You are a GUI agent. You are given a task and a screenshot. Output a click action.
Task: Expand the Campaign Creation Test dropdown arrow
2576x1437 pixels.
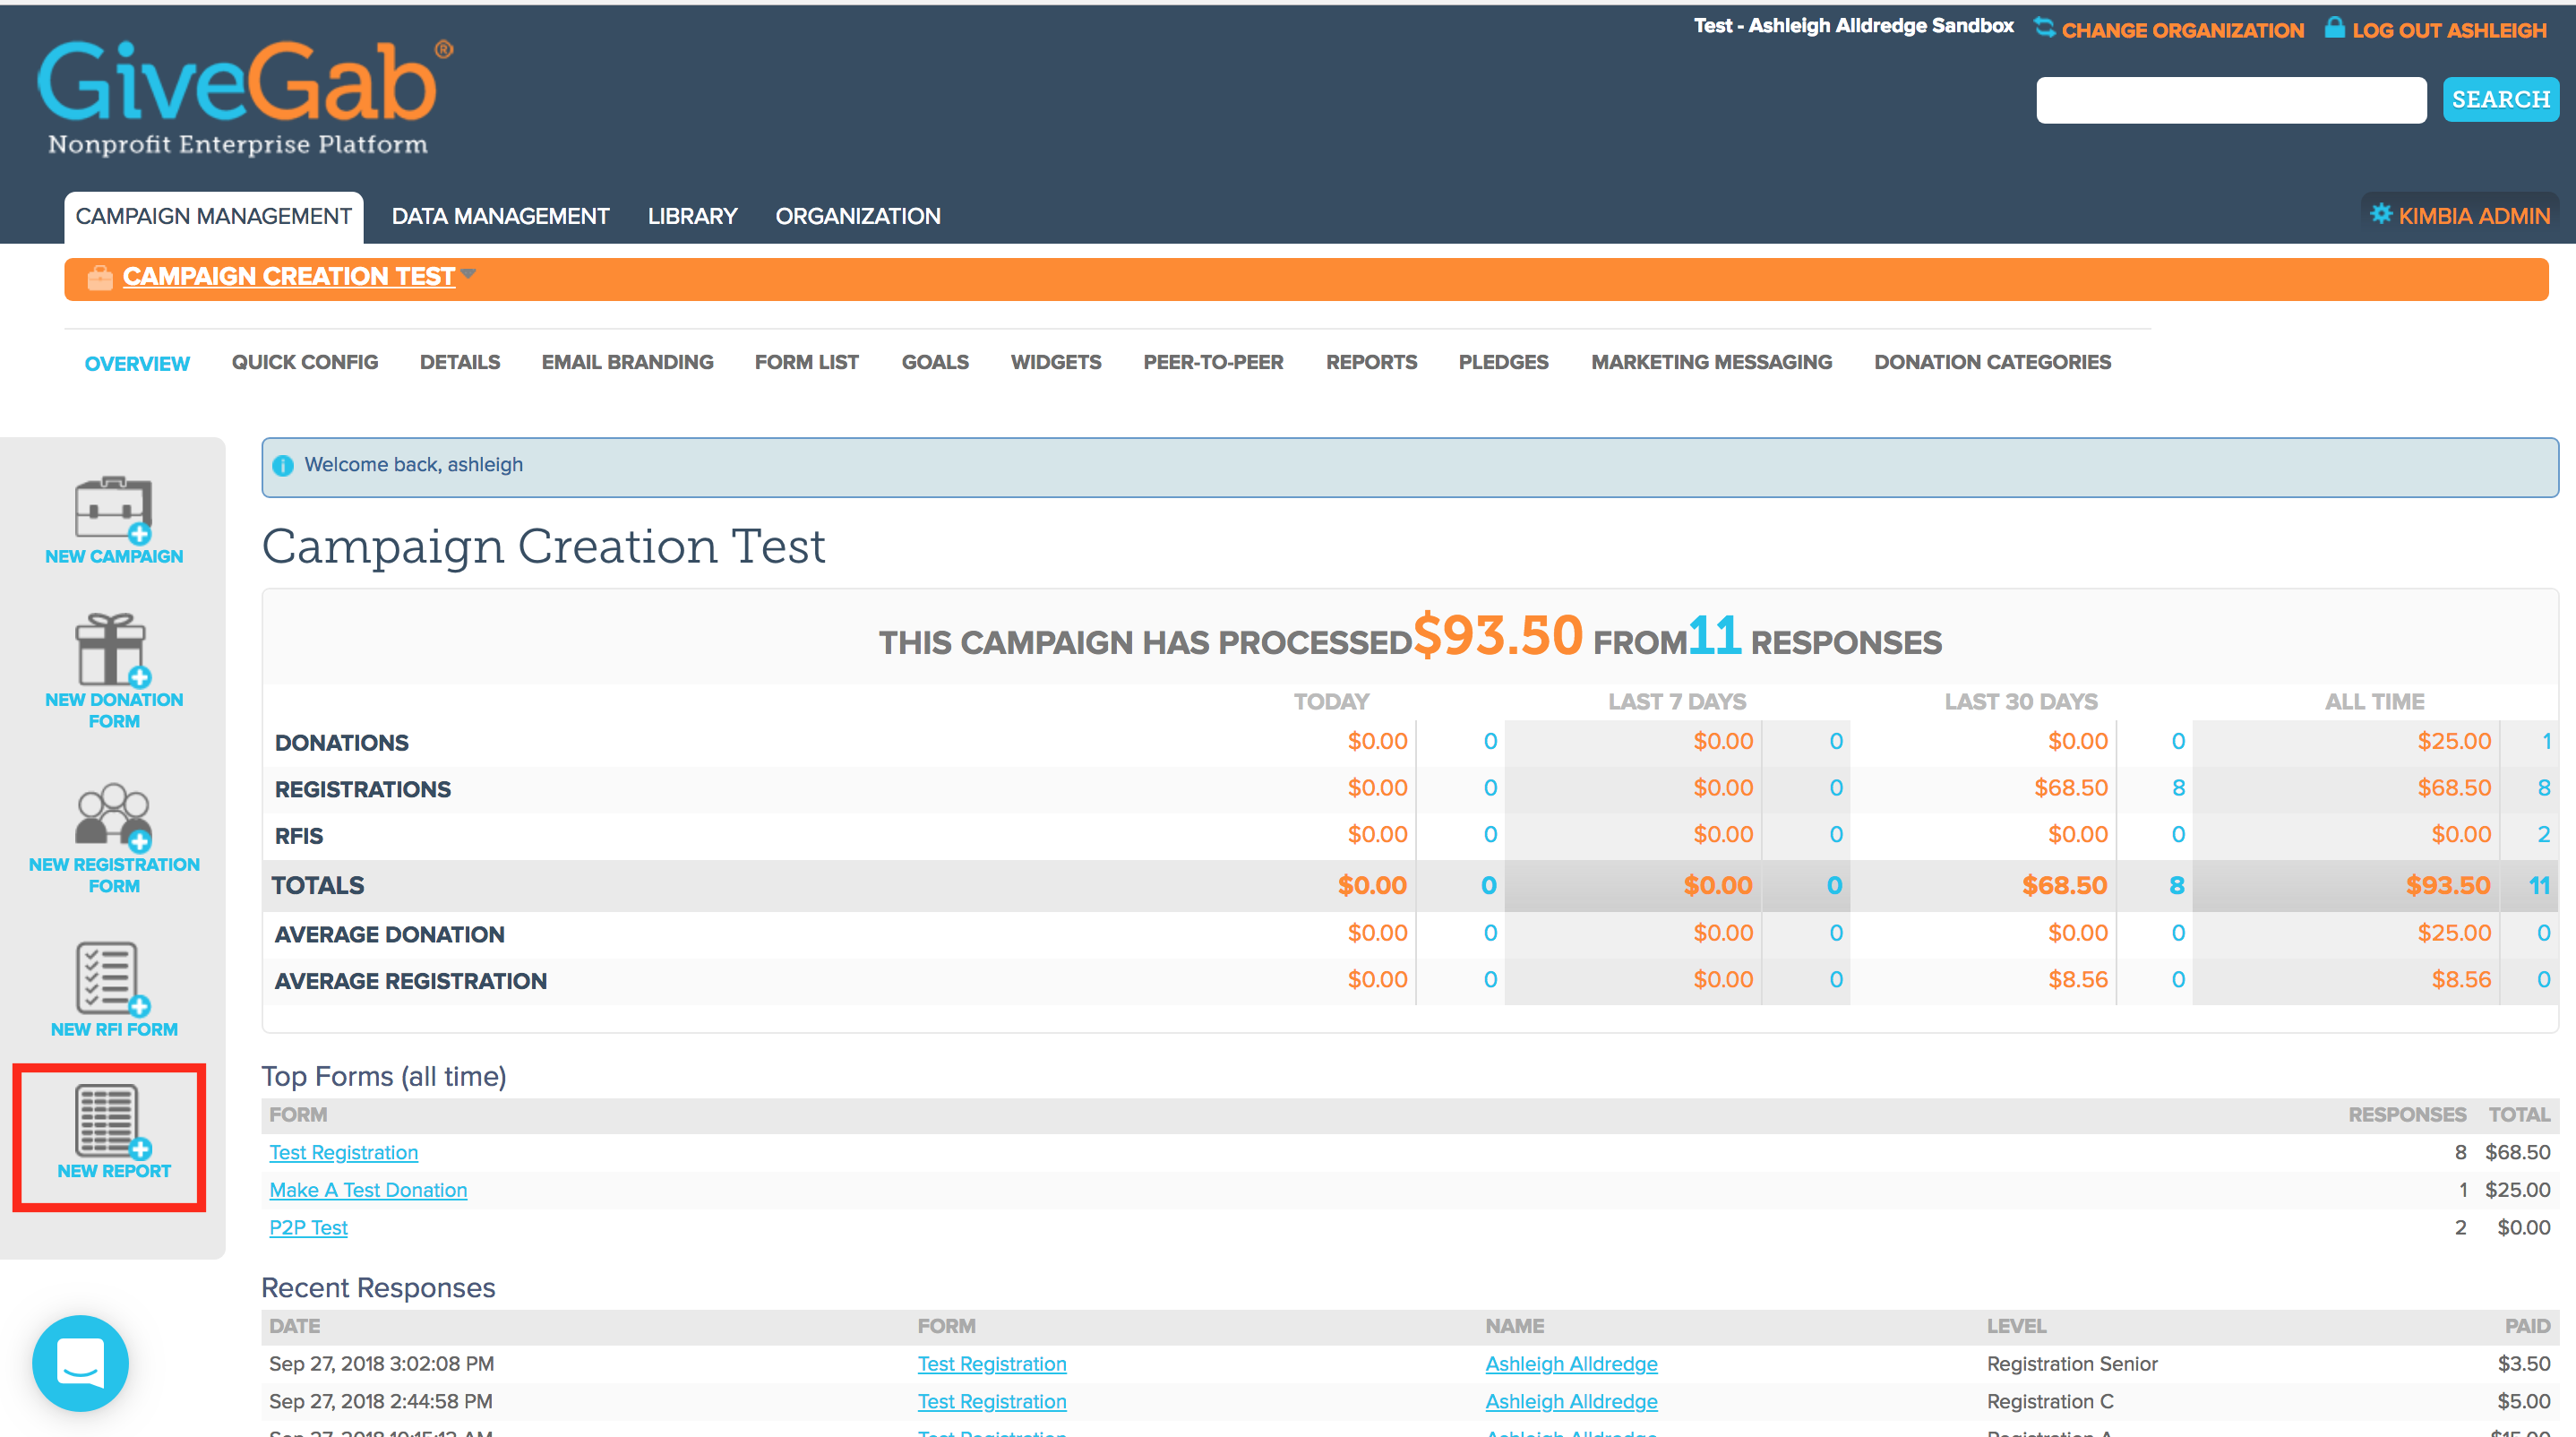[x=468, y=273]
